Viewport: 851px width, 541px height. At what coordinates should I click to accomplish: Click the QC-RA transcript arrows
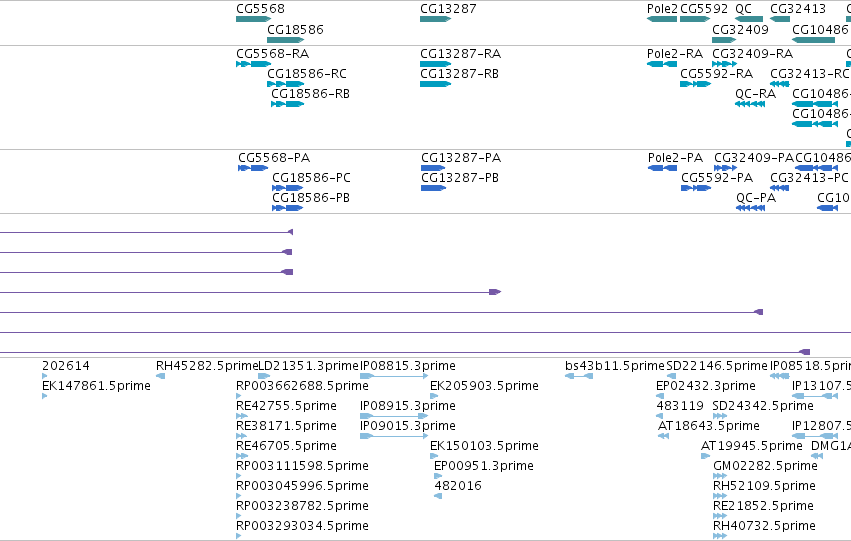(750, 104)
